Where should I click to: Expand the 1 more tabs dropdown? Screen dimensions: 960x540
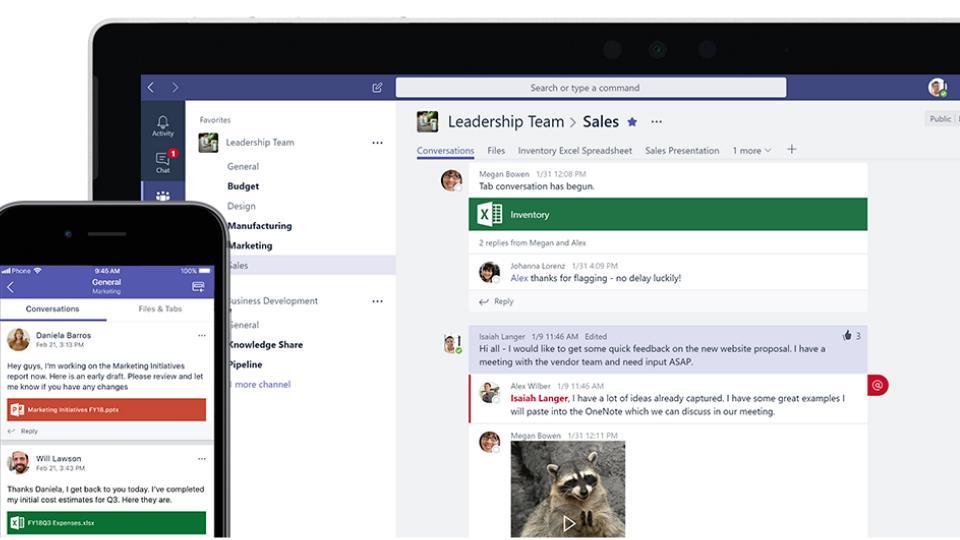(752, 151)
